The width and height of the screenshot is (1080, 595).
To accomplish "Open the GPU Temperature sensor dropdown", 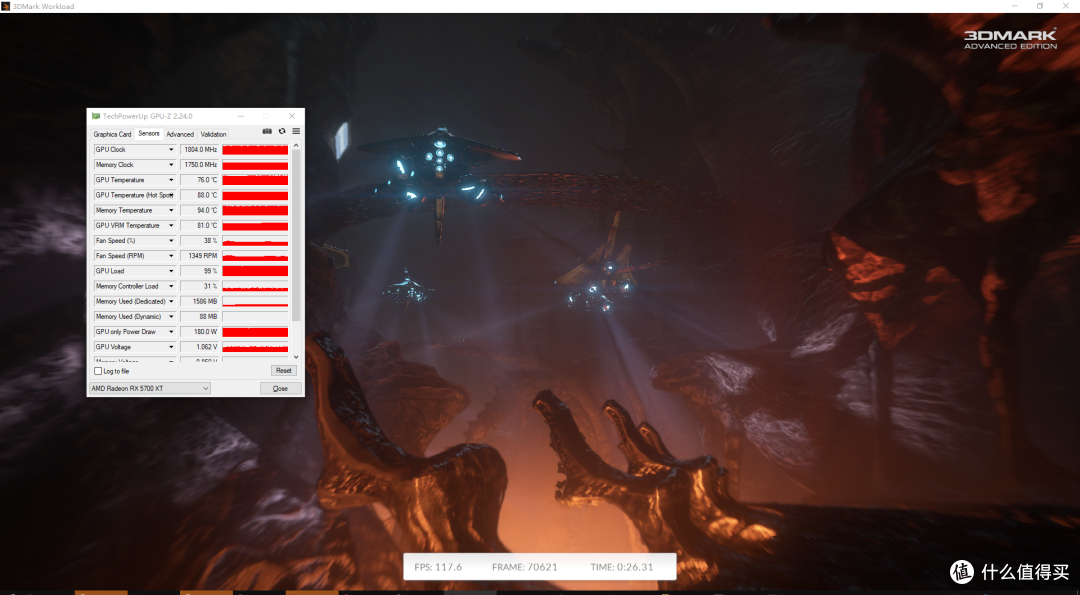I will point(171,180).
